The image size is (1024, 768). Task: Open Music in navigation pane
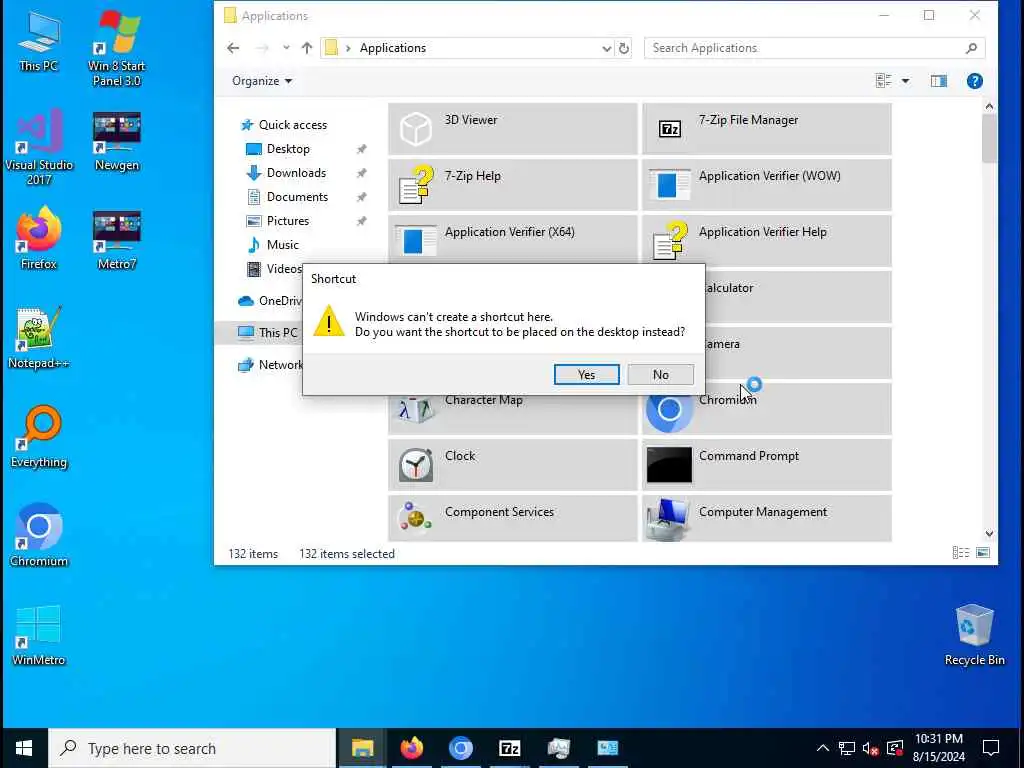282,245
